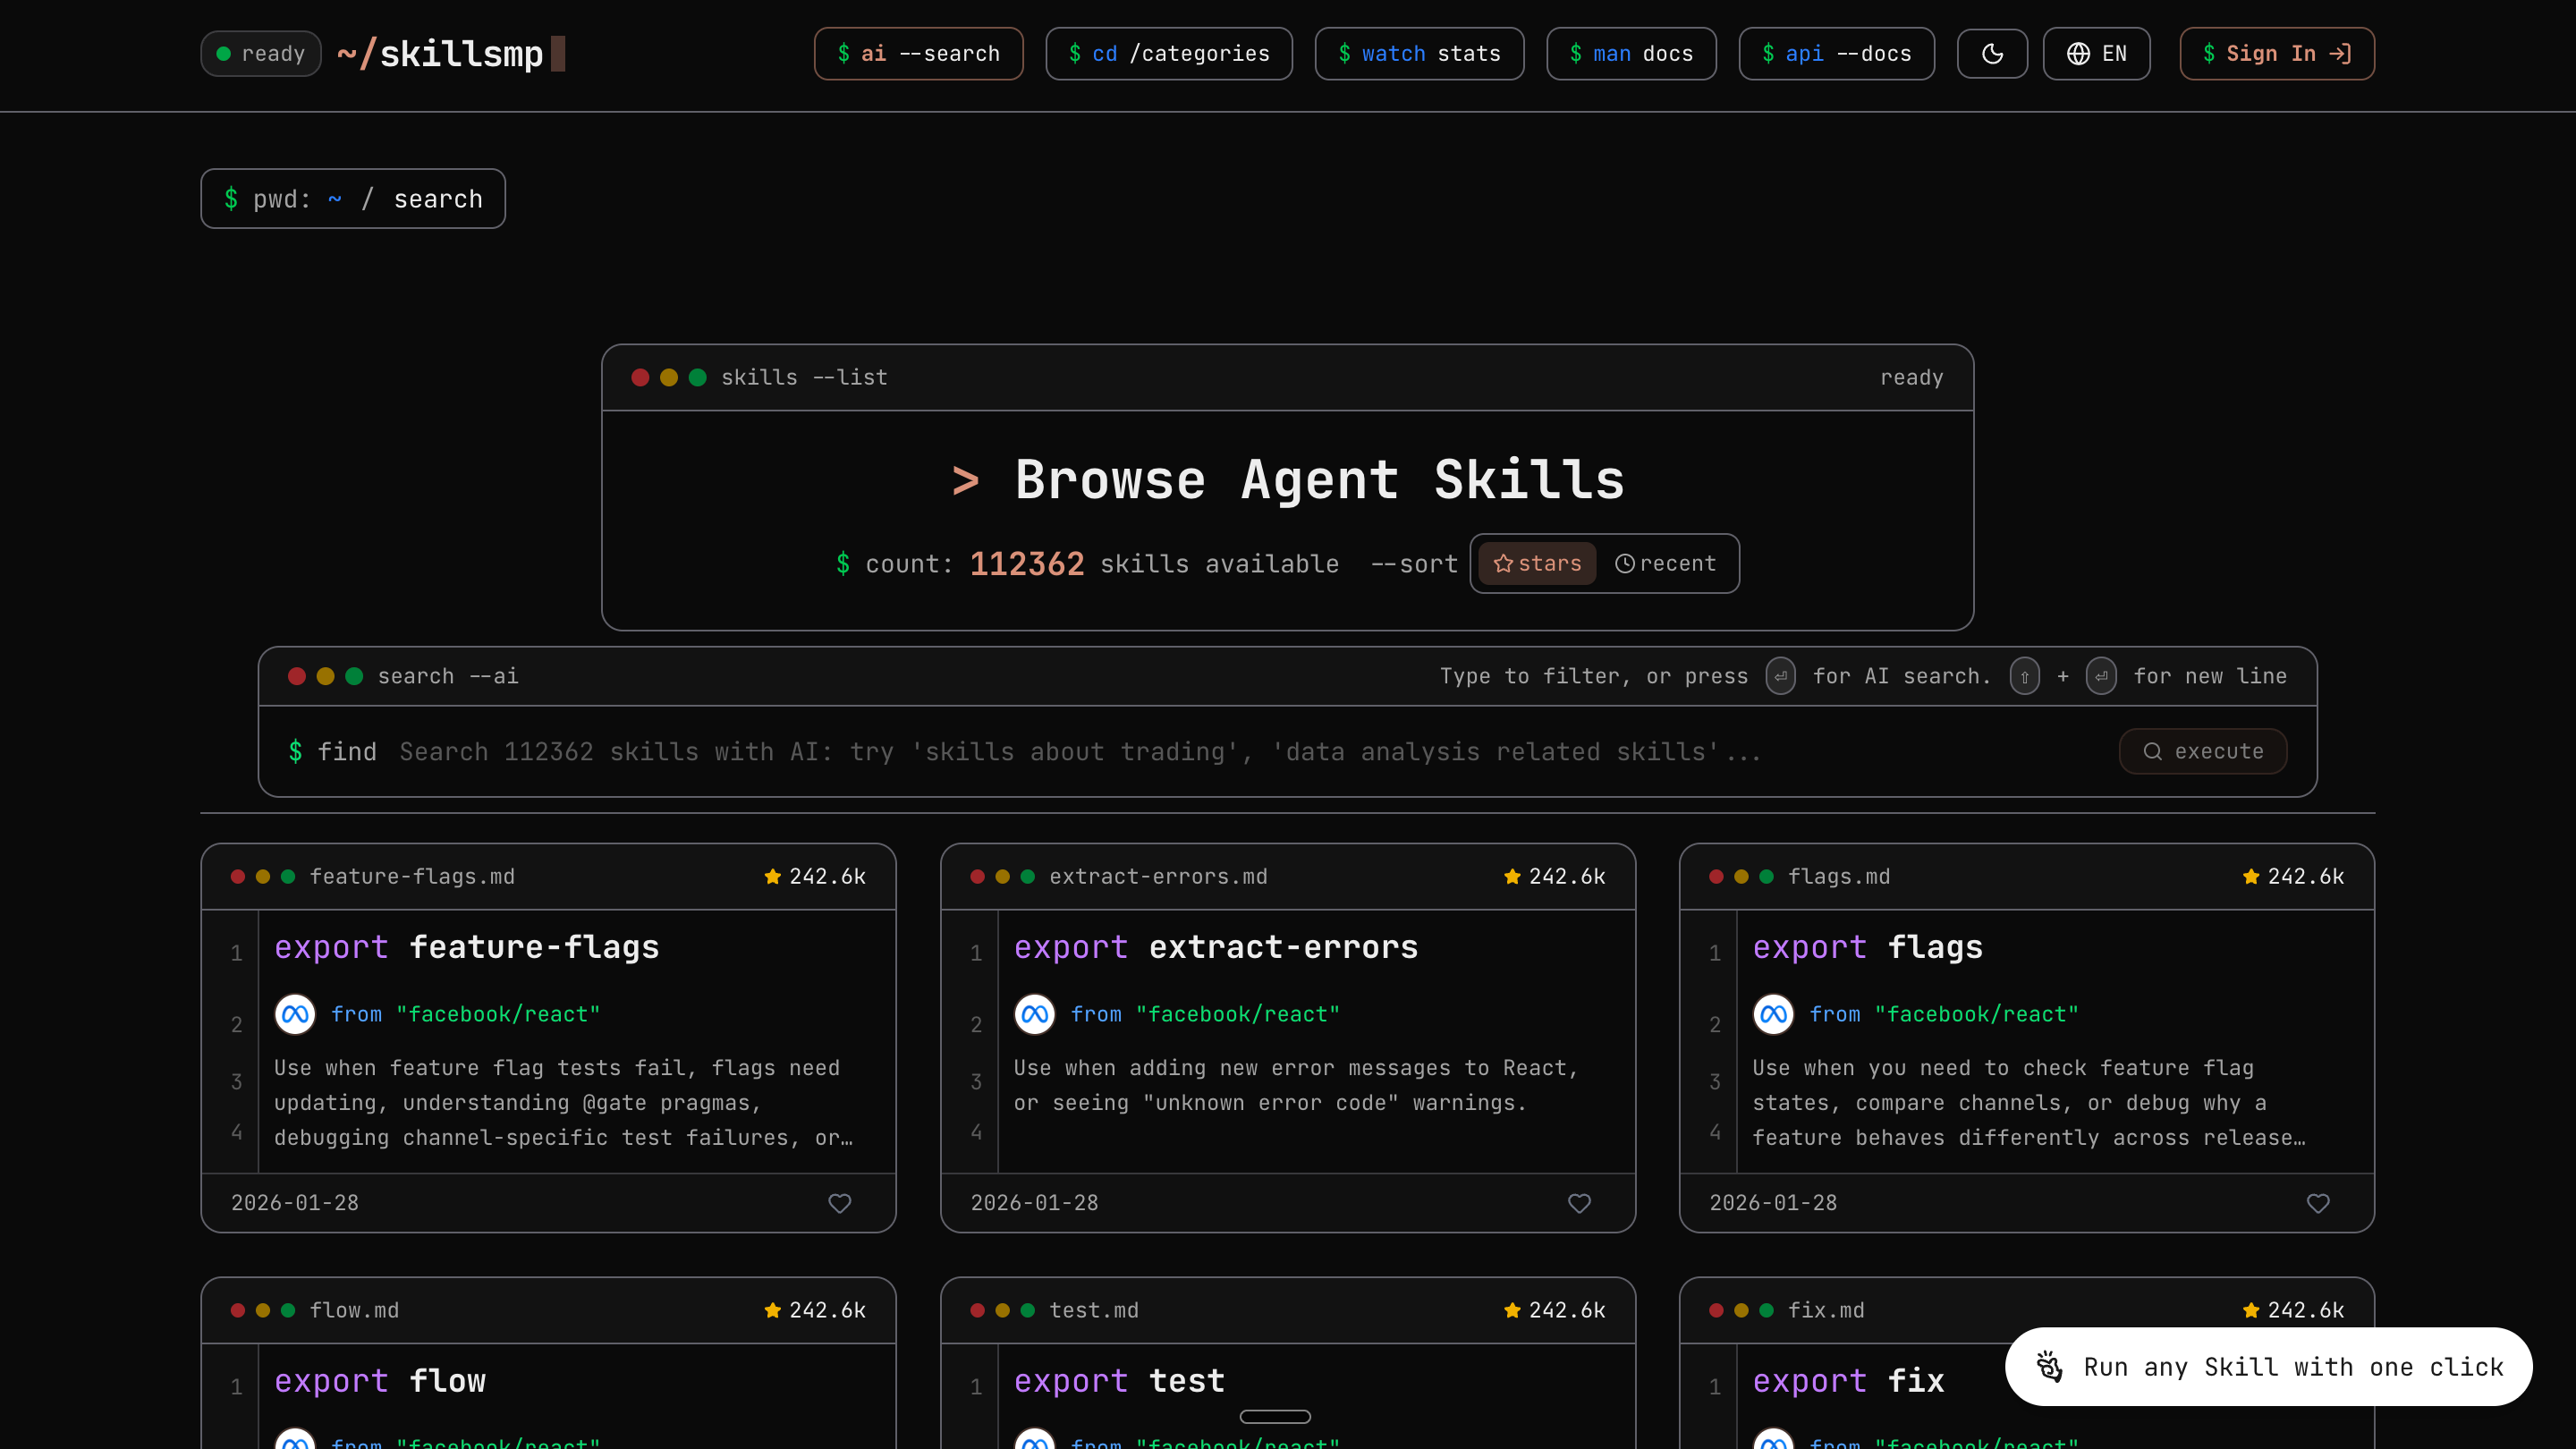Open the EN language selector
The image size is (2576, 1449).
(2096, 54)
